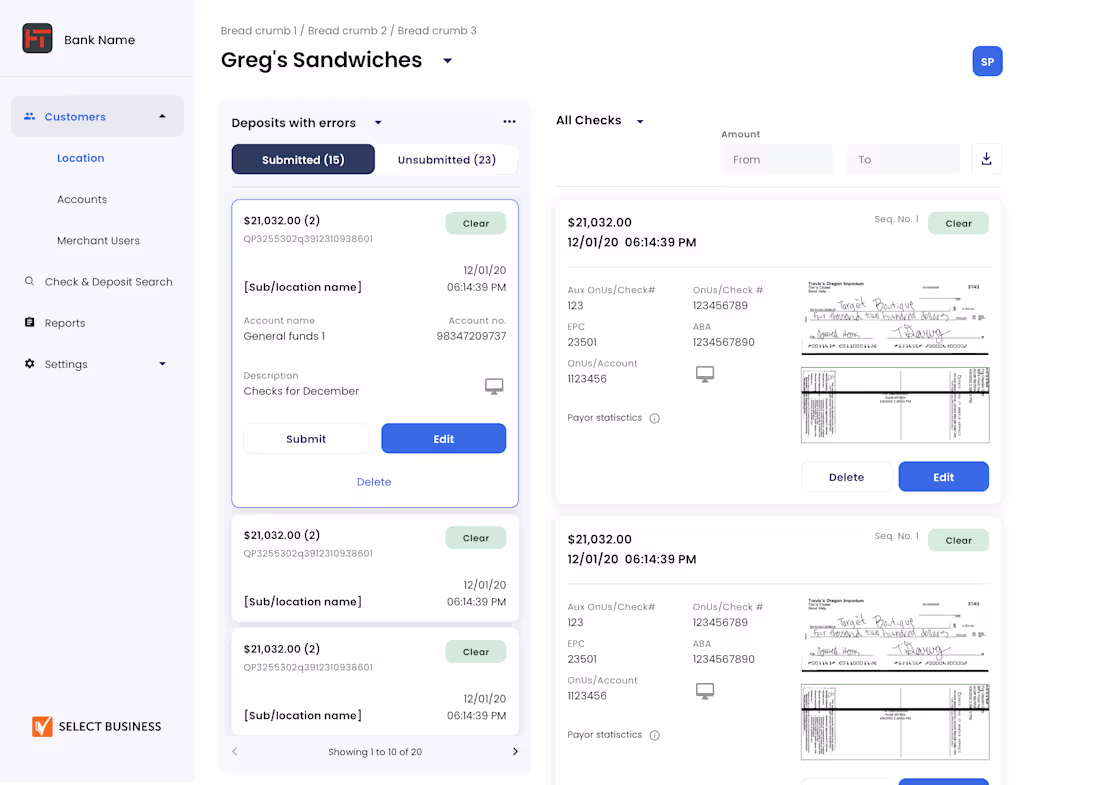Image resolution: width=1100 pixels, height=785 pixels.
Task: Open Merchant Users in the sidebar
Action: point(98,241)
